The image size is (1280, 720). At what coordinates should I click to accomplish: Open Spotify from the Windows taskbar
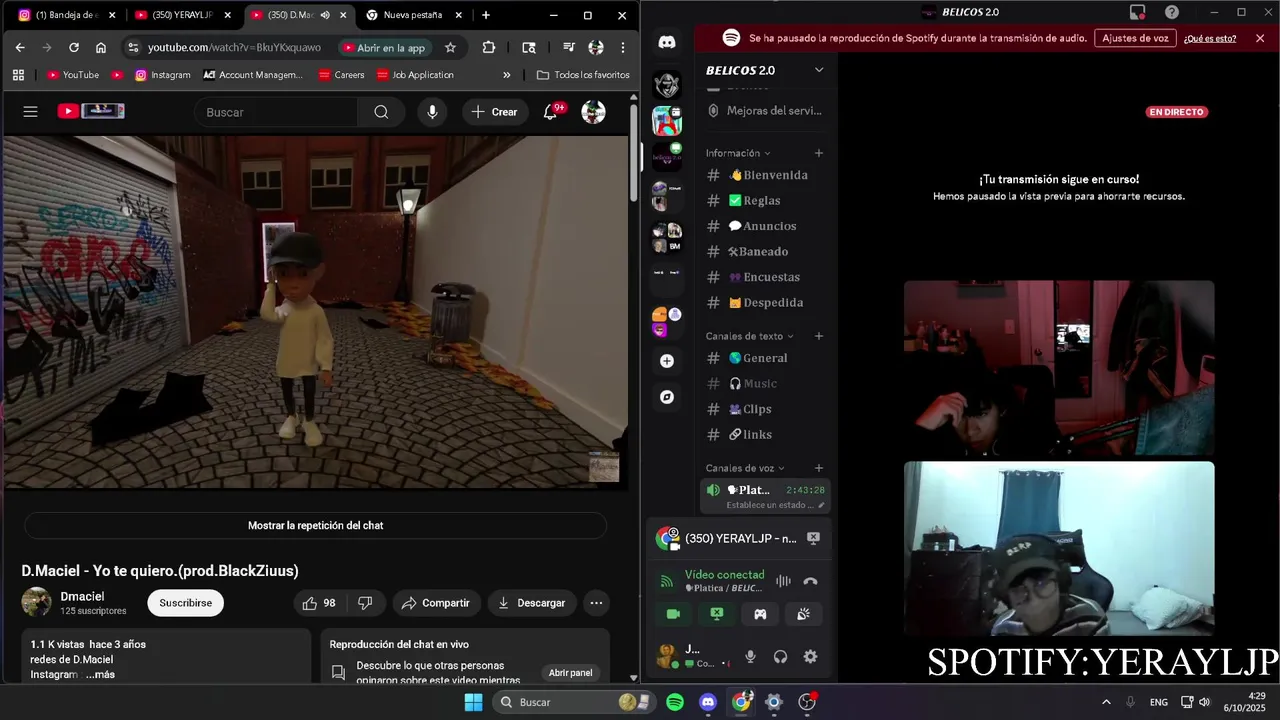pyautogui.click(x=675, y=702)
